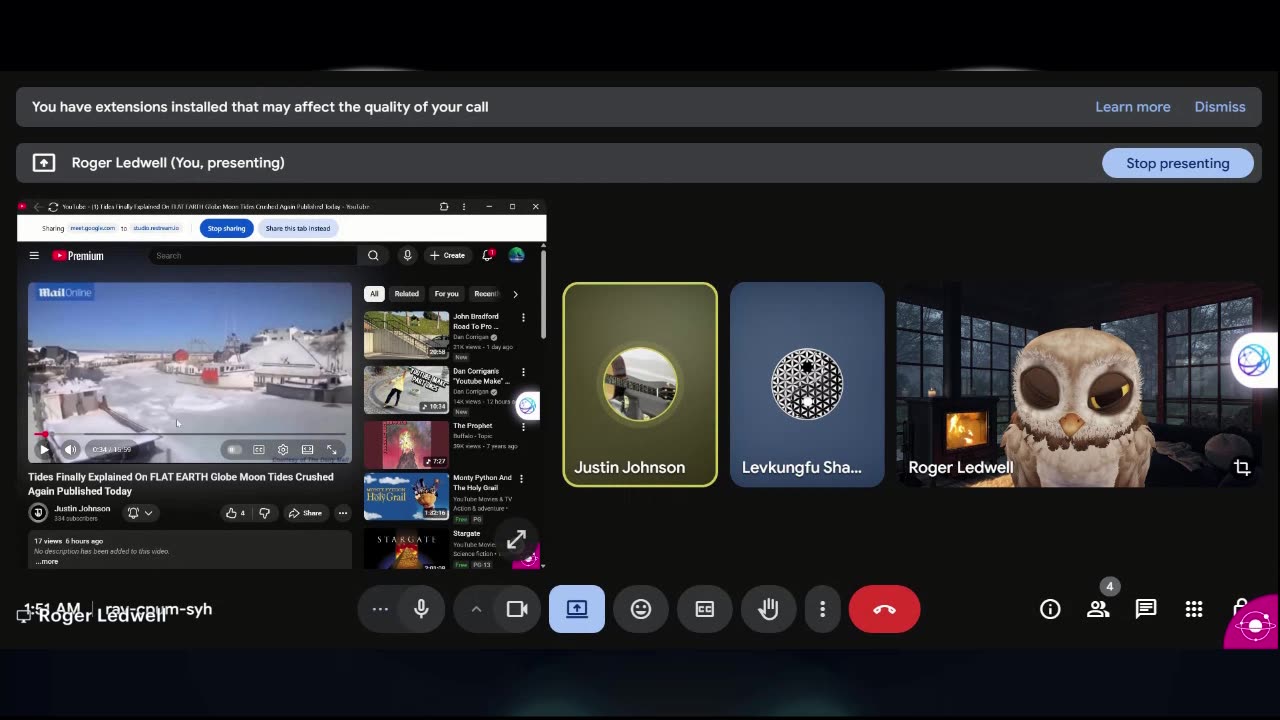
Task: Expand video settings chevron beside camera
Action: [476, 609]
